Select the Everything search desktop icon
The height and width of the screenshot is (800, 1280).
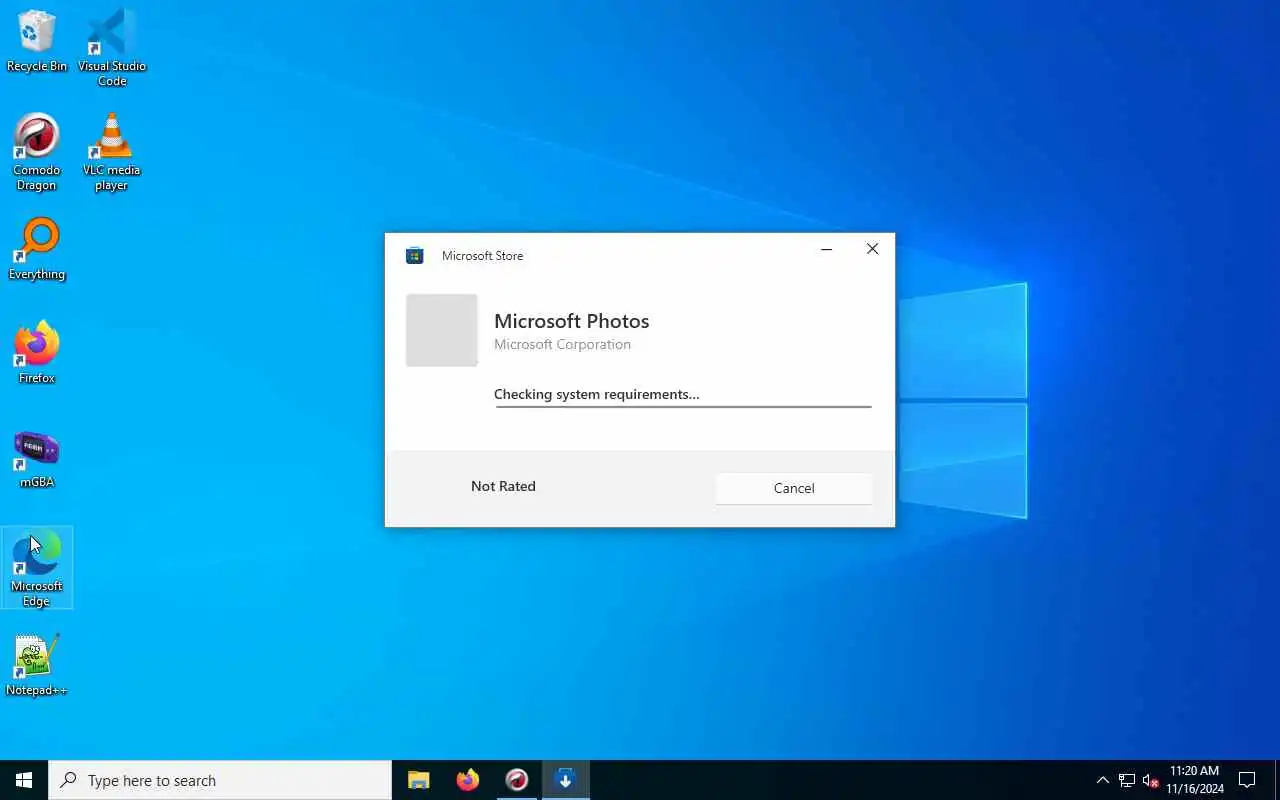(37, 249)
